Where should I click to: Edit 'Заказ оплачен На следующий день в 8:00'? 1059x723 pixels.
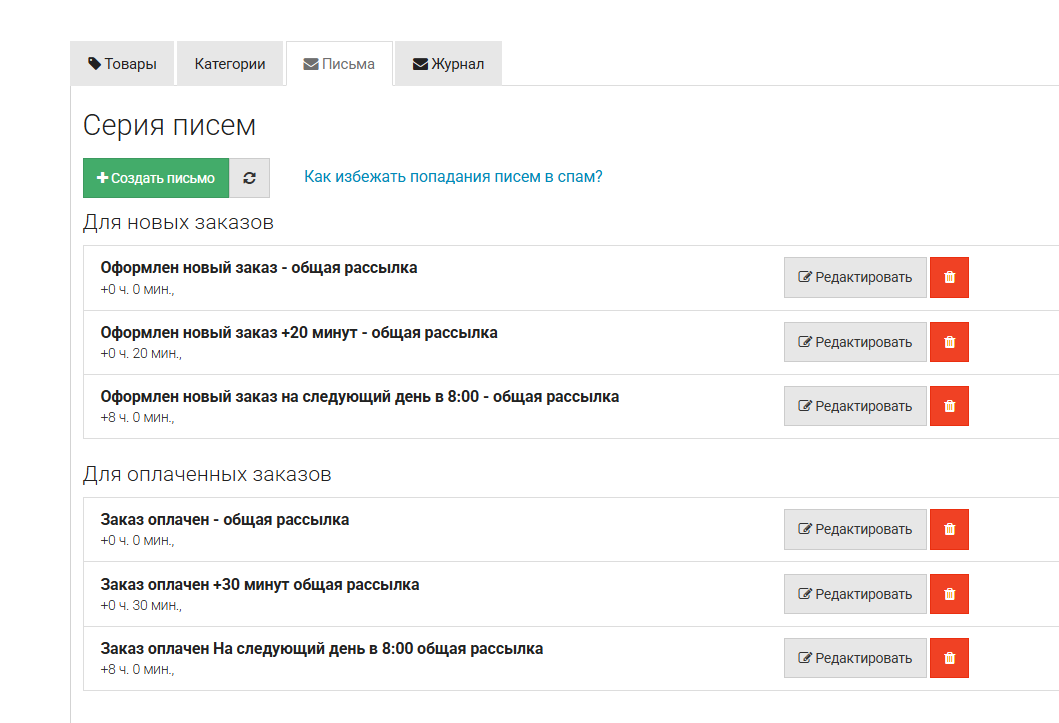coord(855,658)
